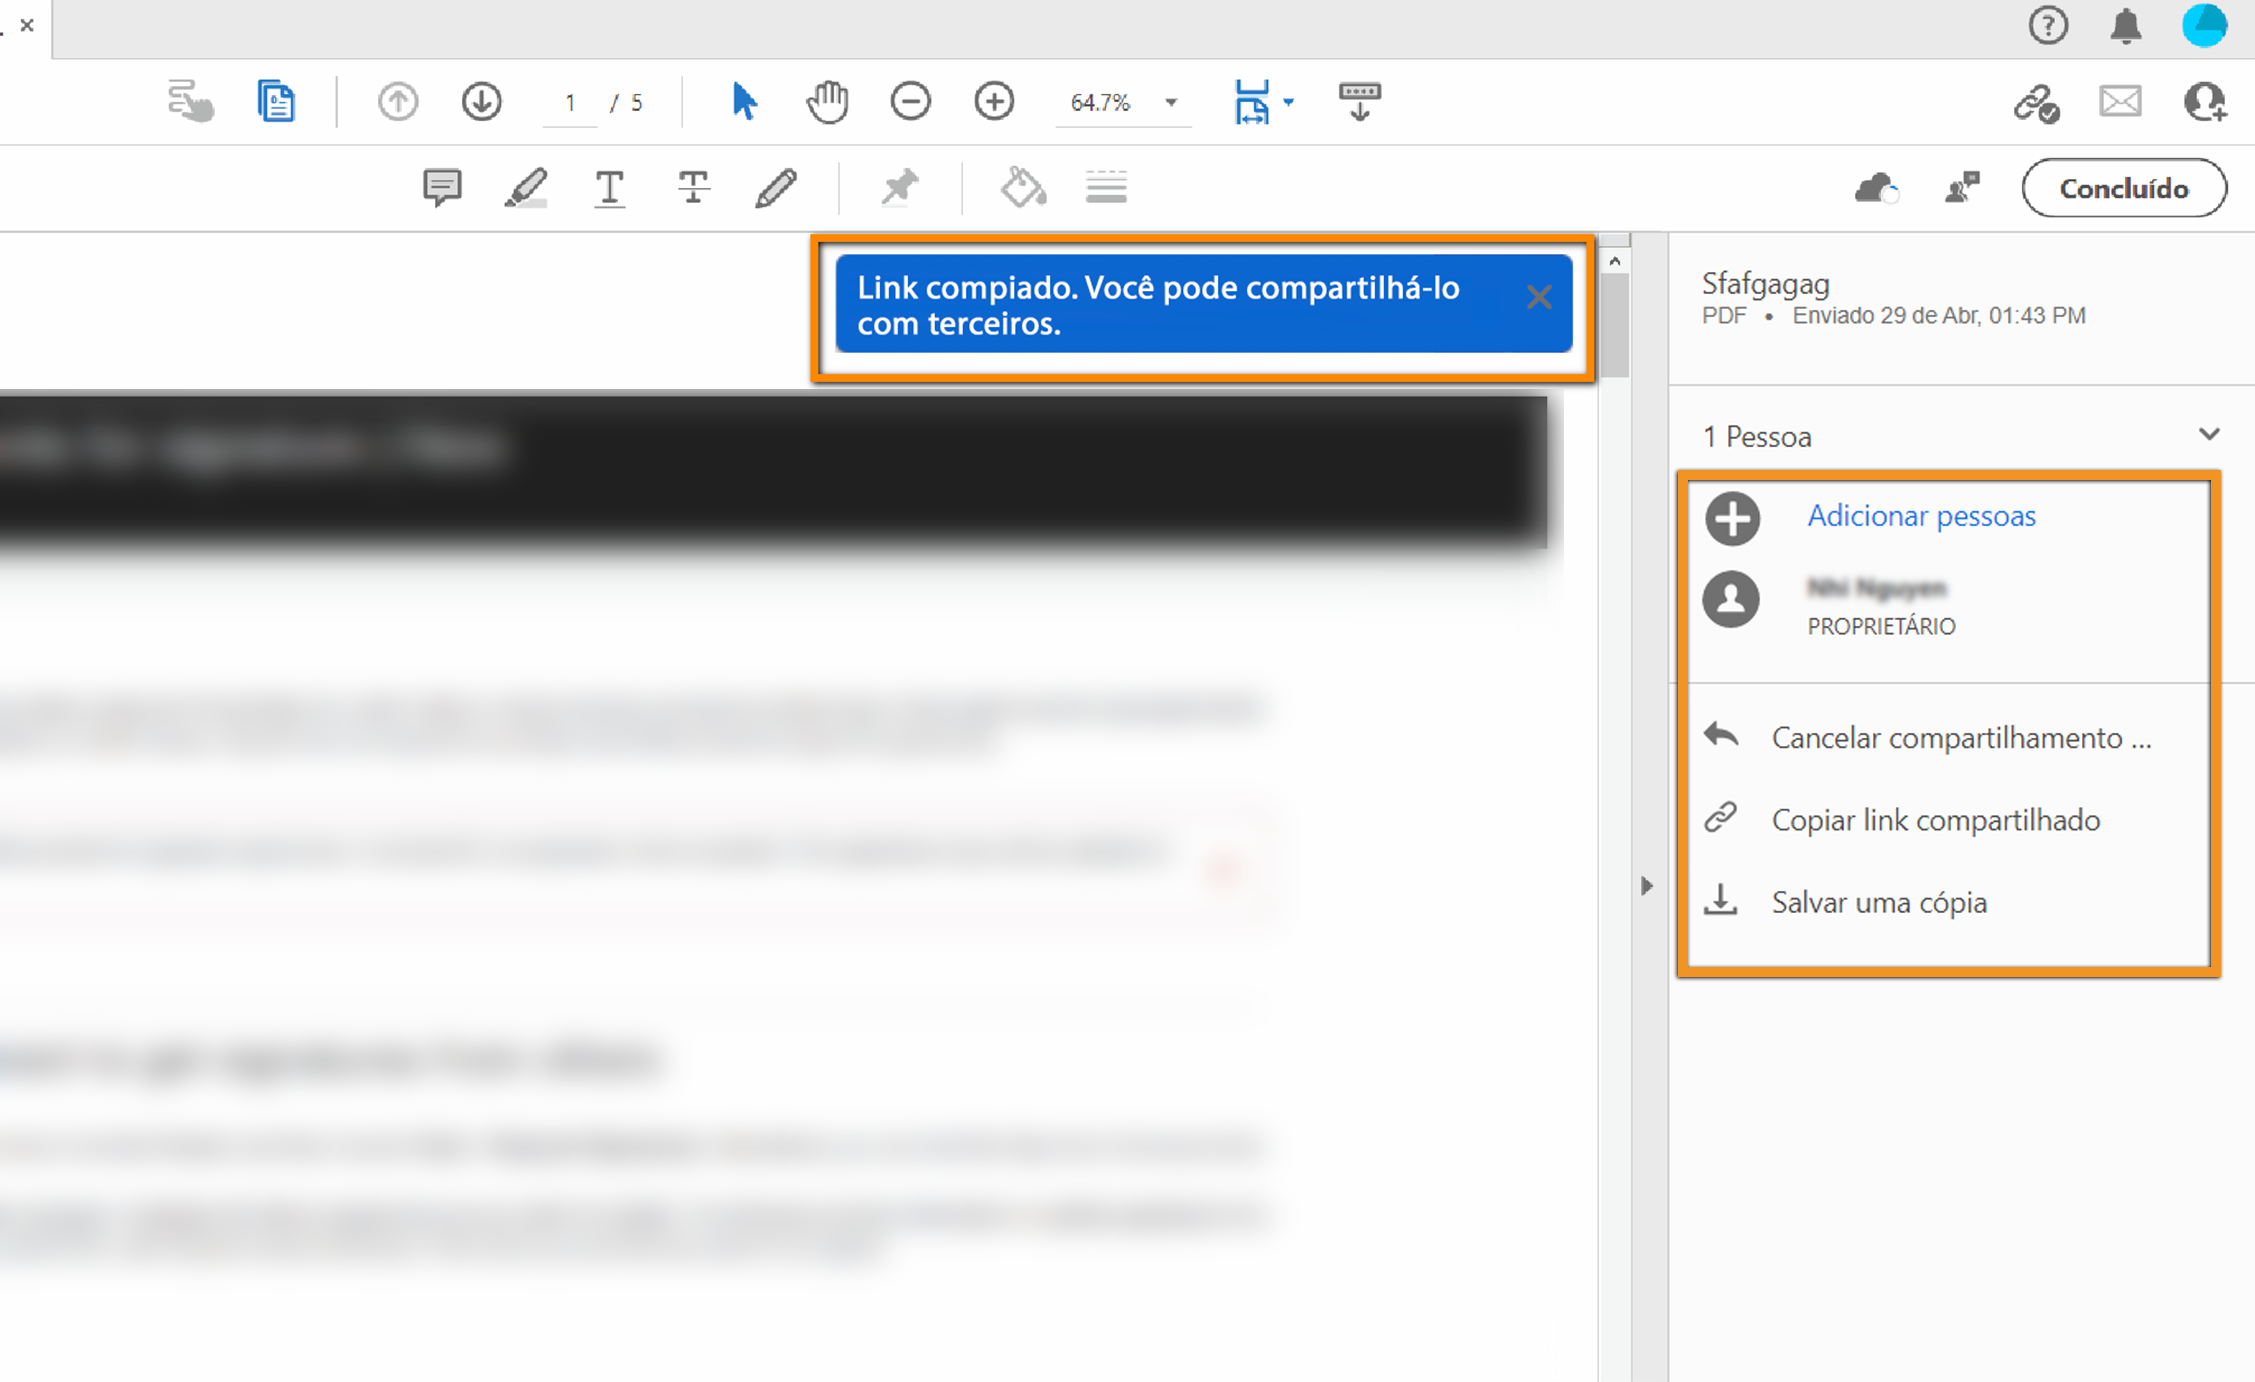Select the sticky note comment tool

coord(441,187)
